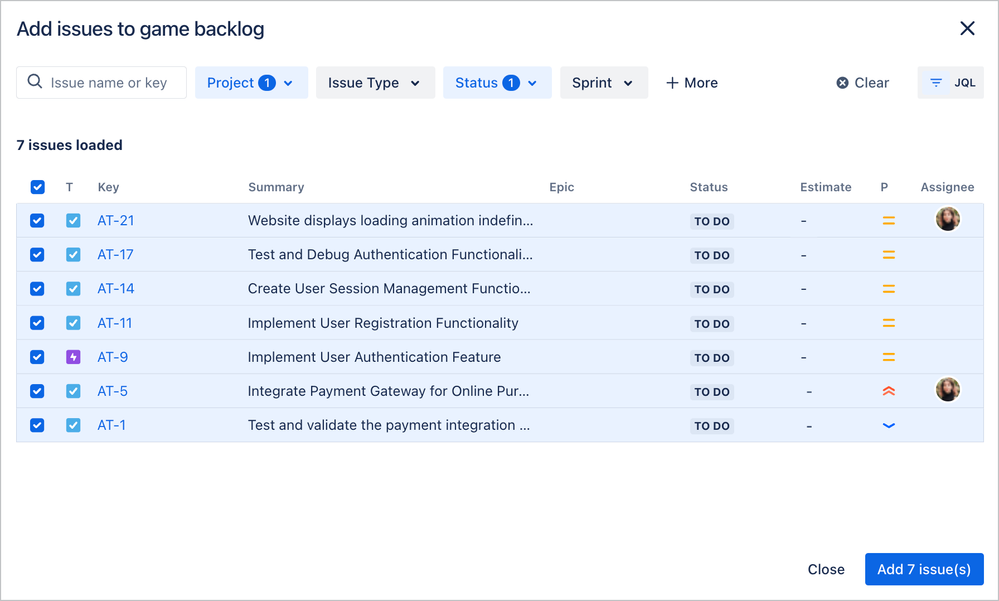The width and height of the screenshot is (999, 601).
Task: Click 'Create User Session Management' summary
Action: pyautogui.click(x=389, y=289)
